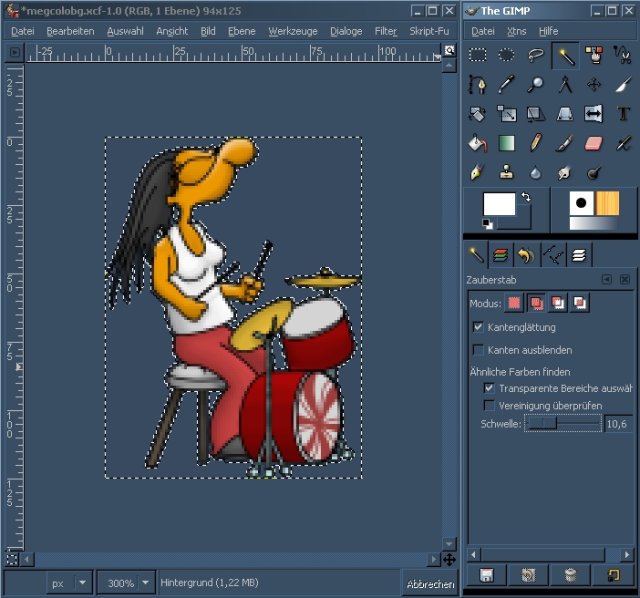Select the Smudge tool
640x598 pixels.
[565, 173]
